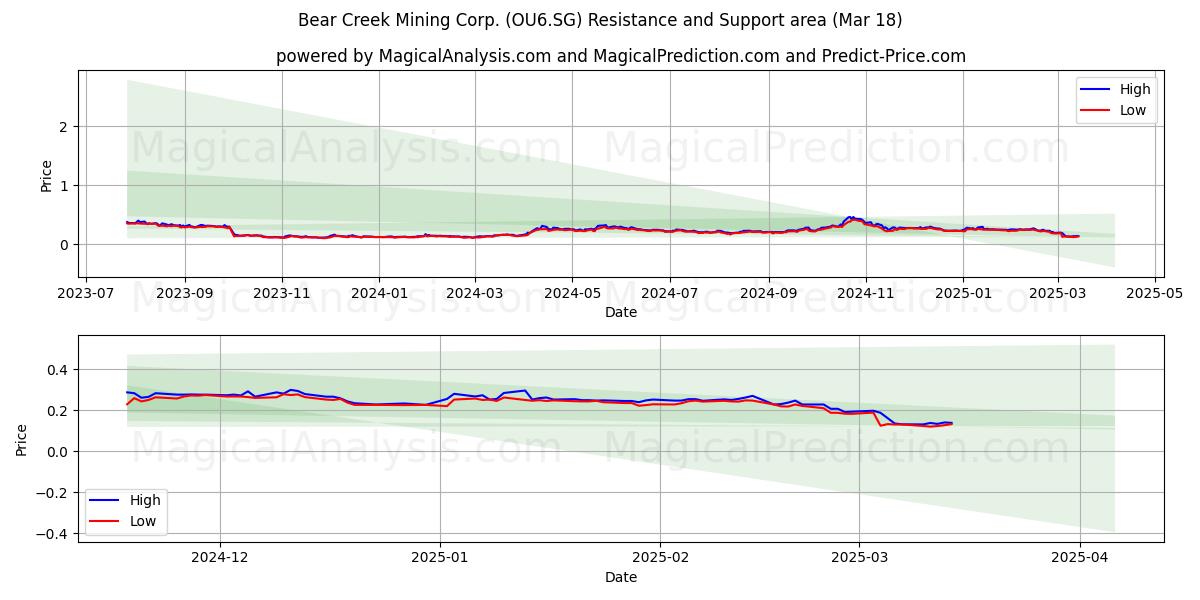Click the '2024-09' tick label
Image resolution: width=1200 pixels, height=600 pixels.
(768, 294)
